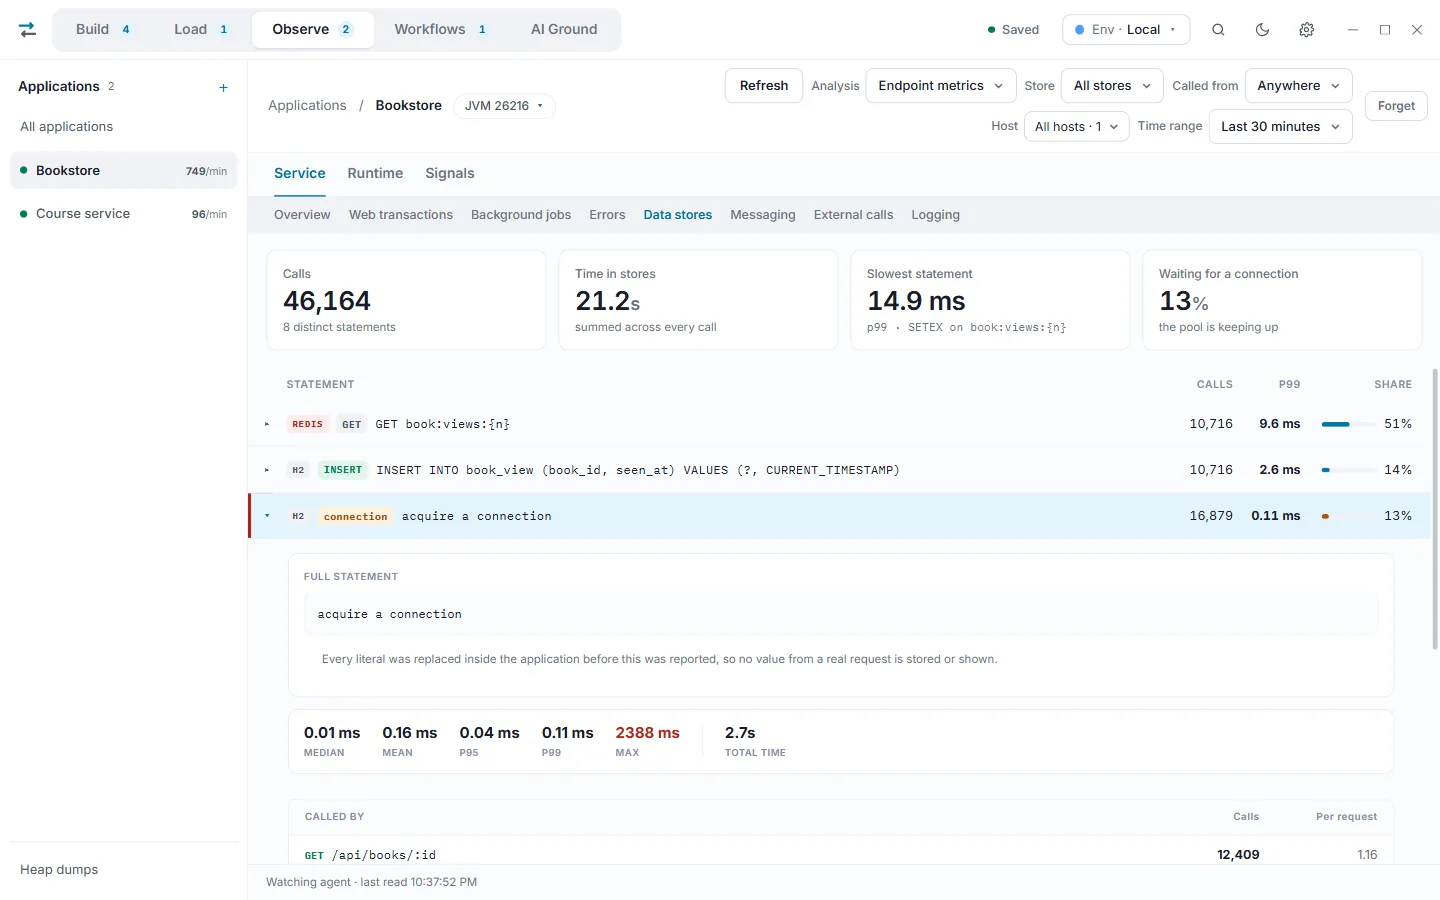
Task: Click the 2388 ms MAX value
Action: [x=647, y=733]
